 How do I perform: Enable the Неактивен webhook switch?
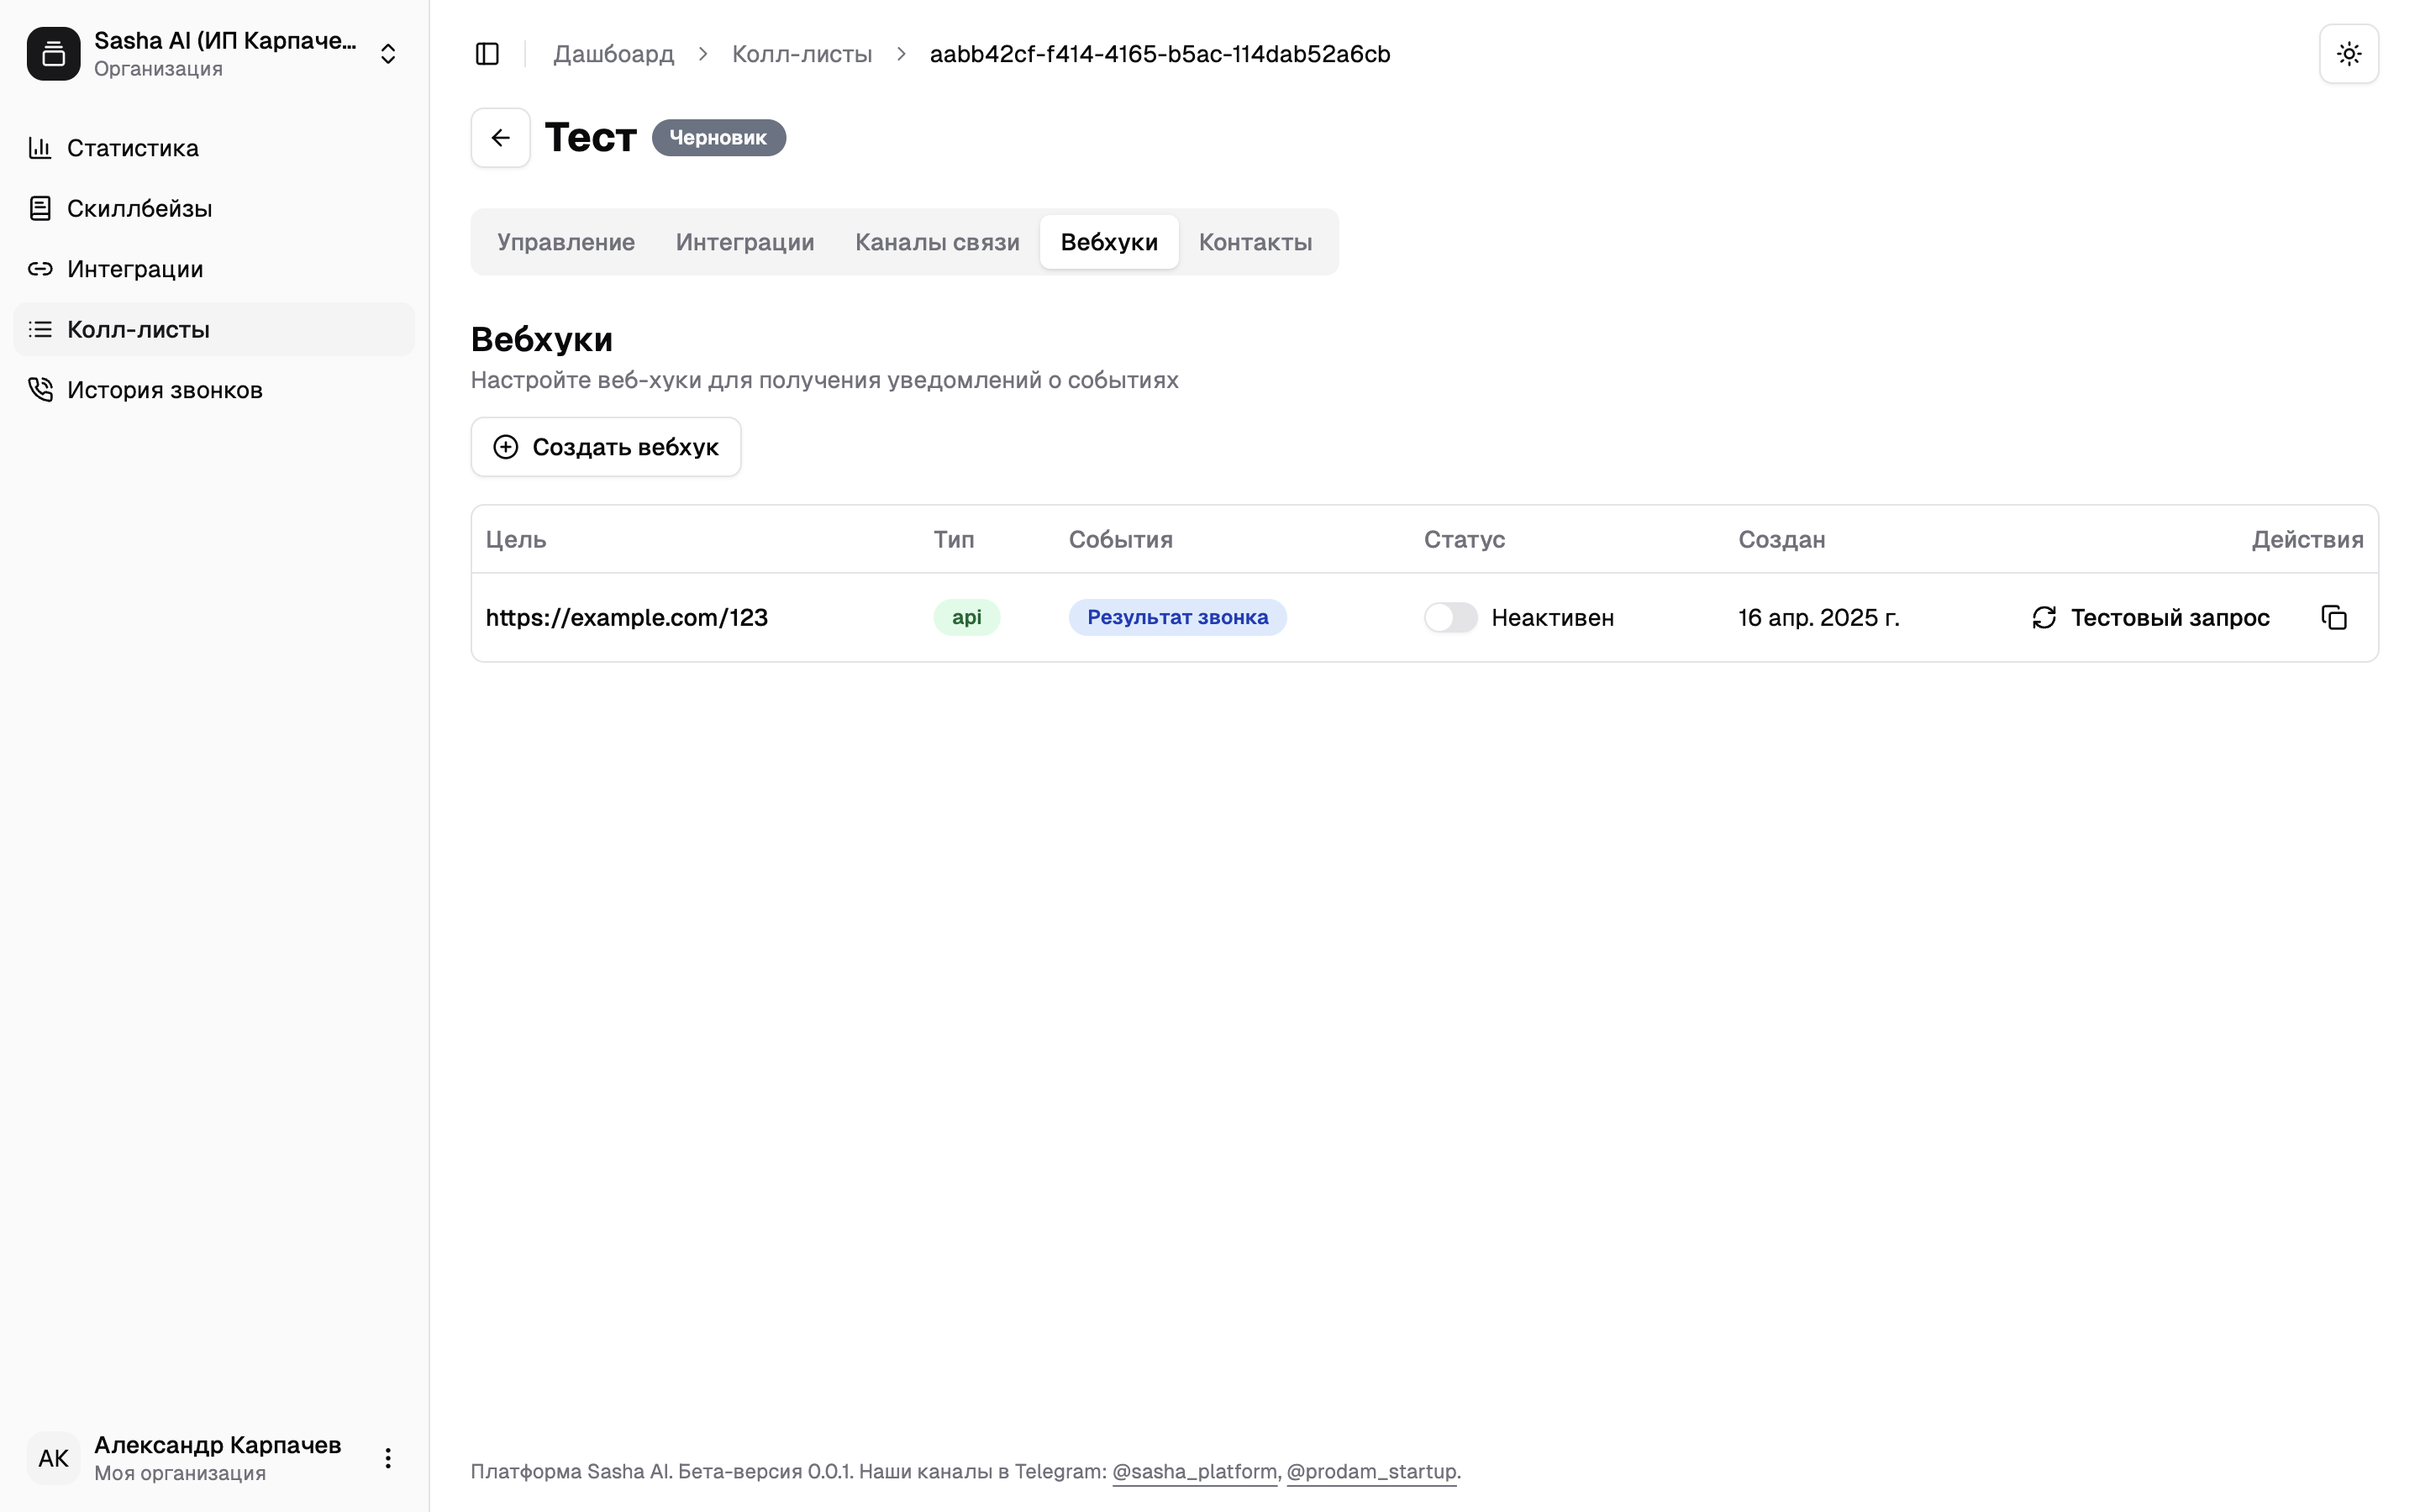[x=1450, y=618]
